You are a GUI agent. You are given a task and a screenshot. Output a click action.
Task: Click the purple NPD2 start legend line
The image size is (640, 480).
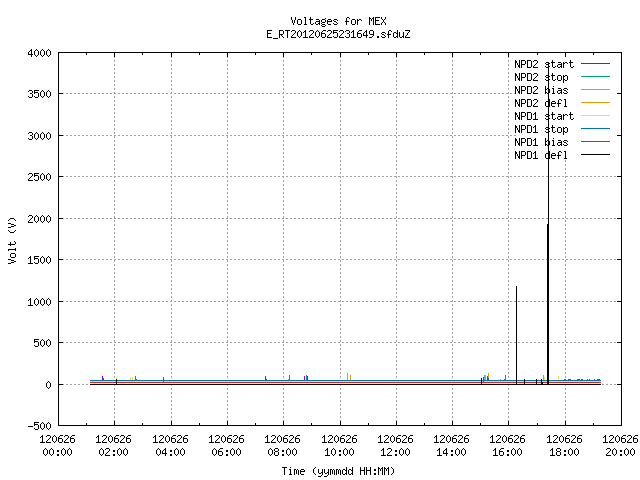pyautogui.click(x=595, y=64)
